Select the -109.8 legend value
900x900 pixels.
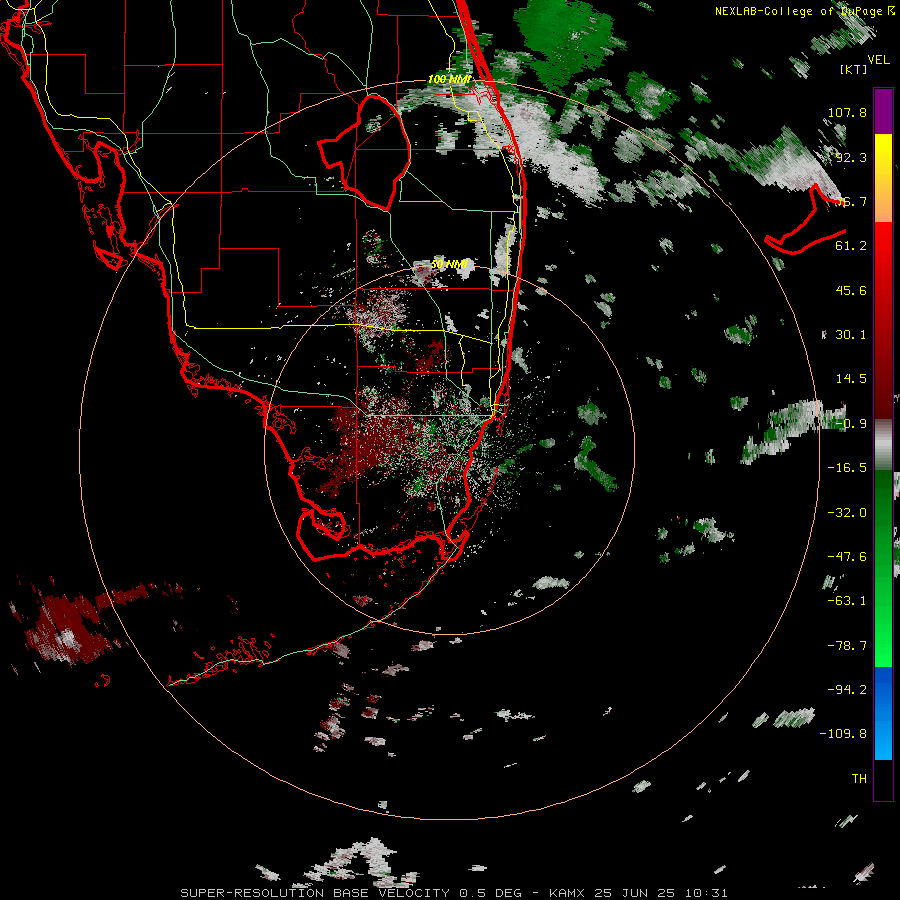pyautogui.click(x=843, y=734)
